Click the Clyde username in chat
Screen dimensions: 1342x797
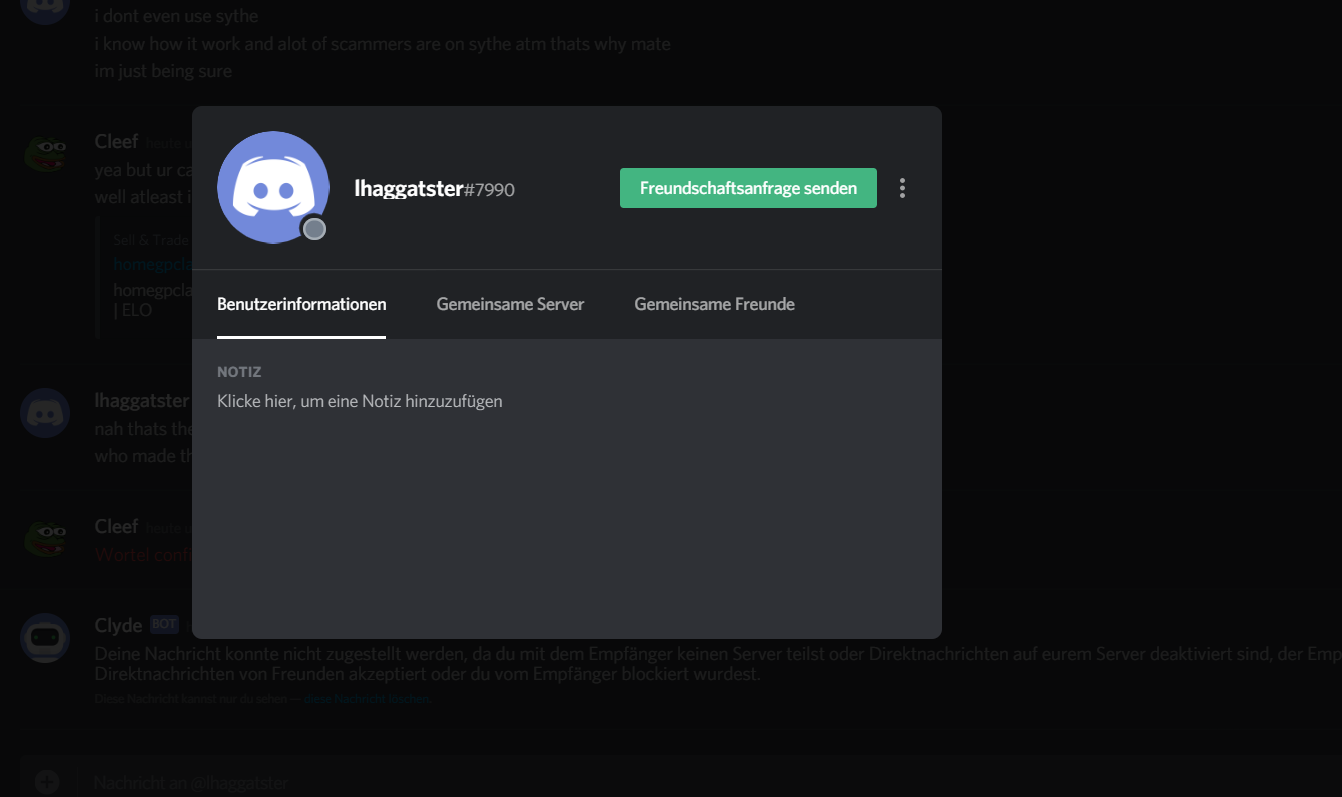[118, 625]
